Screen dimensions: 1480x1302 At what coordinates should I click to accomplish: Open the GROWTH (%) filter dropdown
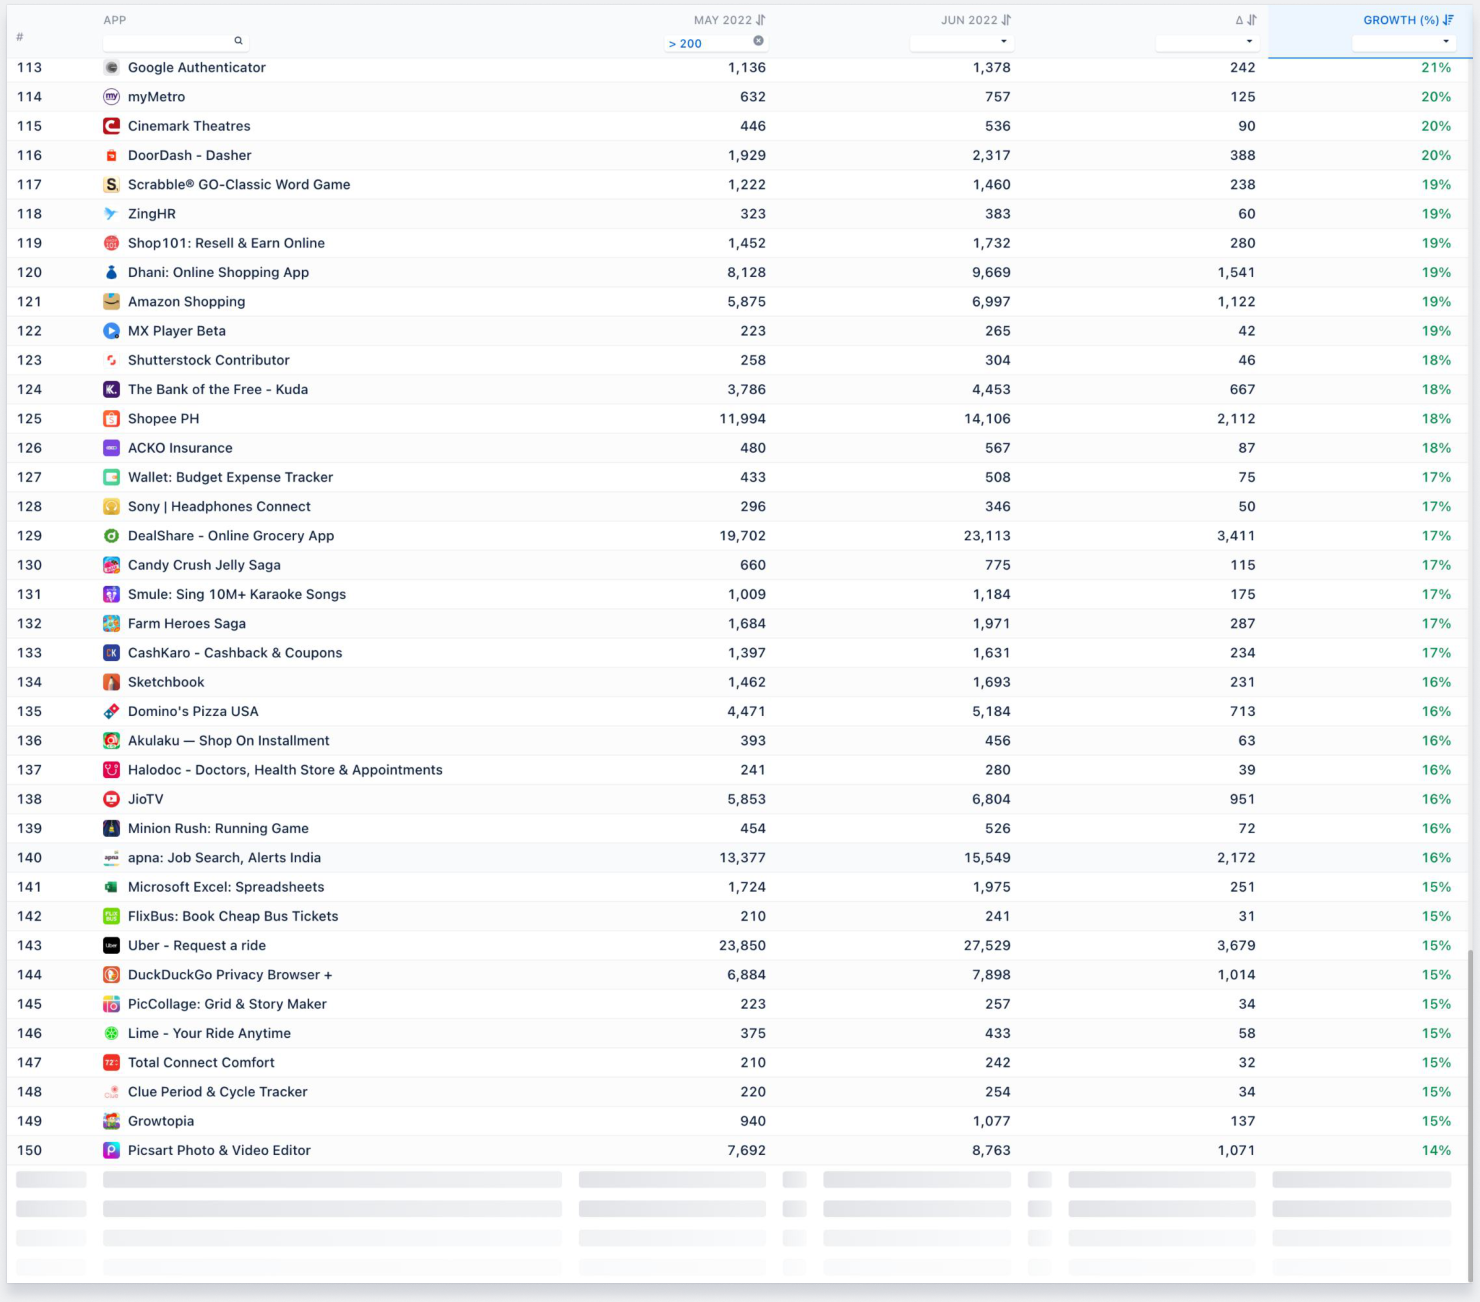[1446, 42]
